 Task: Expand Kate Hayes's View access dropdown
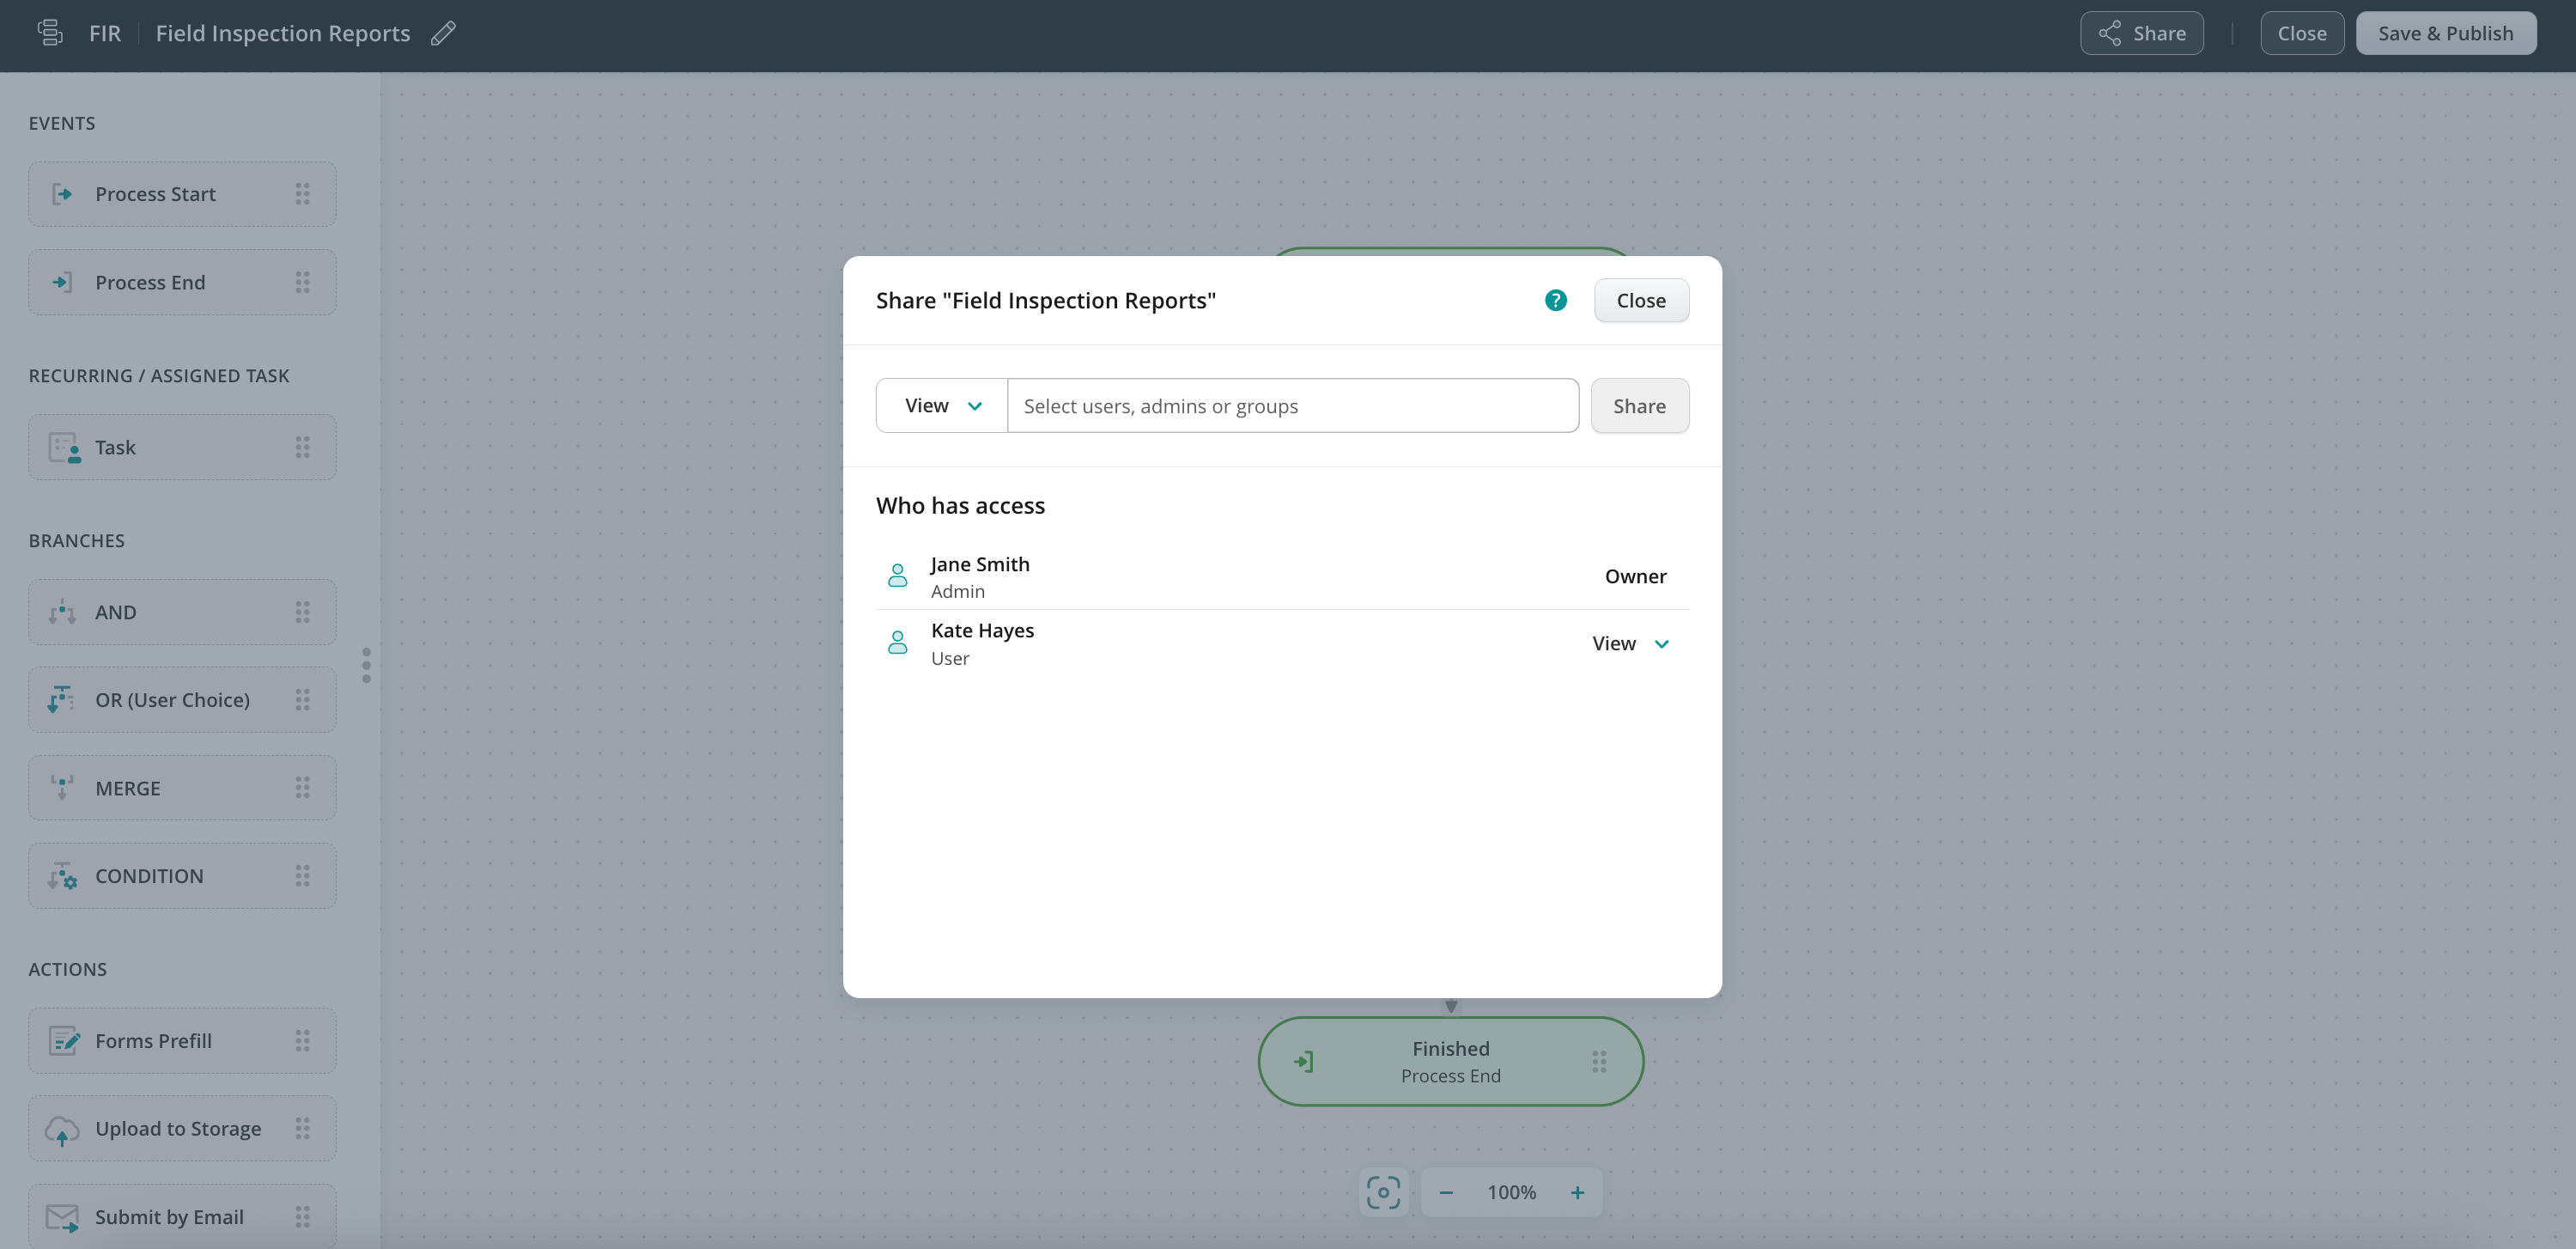pyautogui.click(x=1631, y=643)
